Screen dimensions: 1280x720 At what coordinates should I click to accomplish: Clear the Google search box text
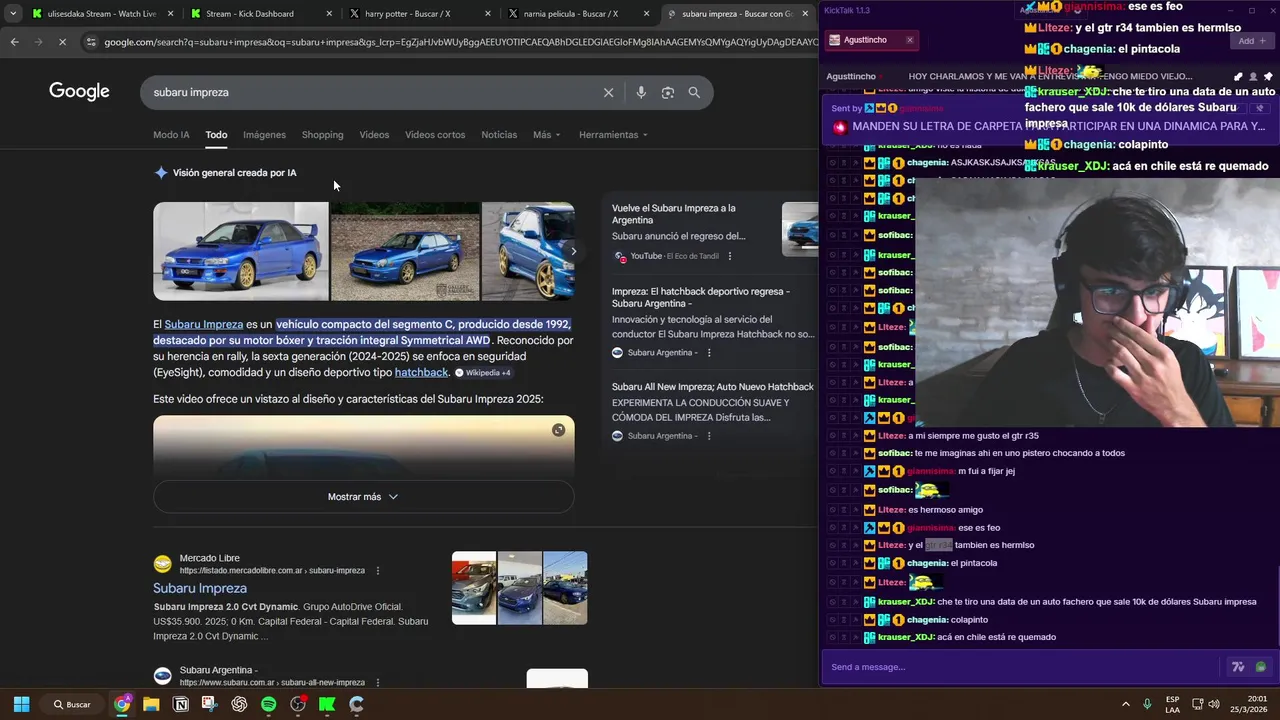tap(608, 92)
